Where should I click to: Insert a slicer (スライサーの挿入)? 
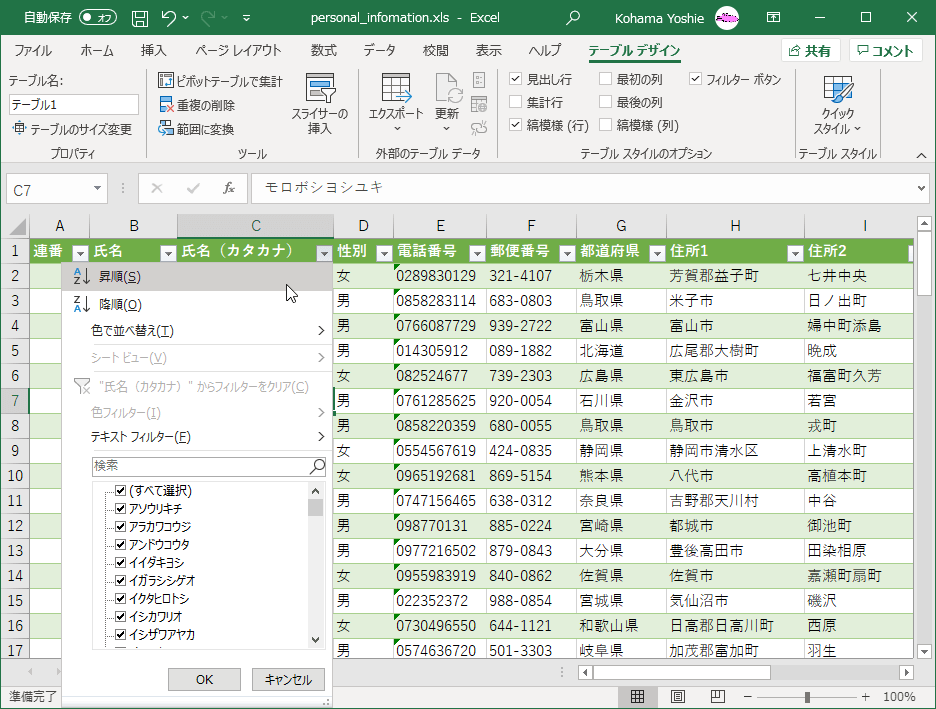[320, 104]
